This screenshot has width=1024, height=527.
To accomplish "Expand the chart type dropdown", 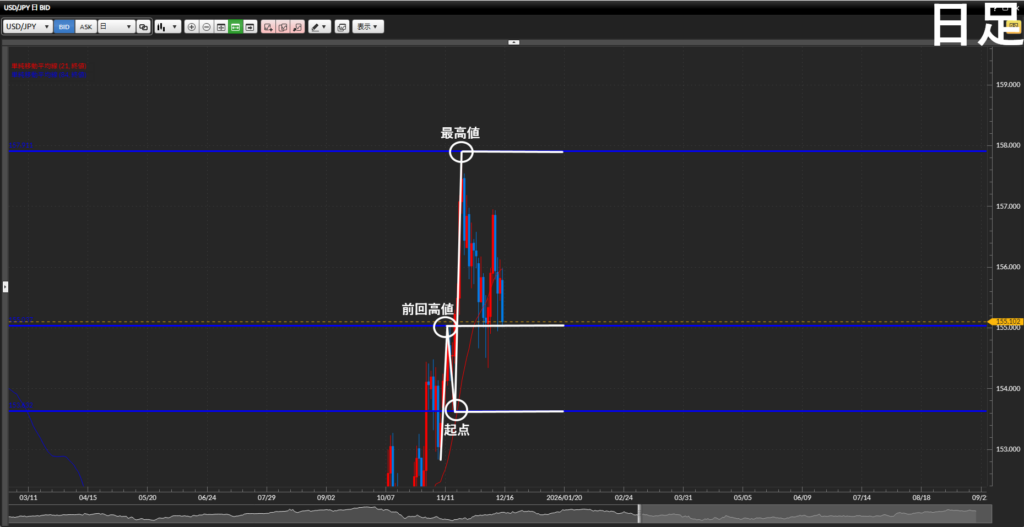I will pyautogui.click(x=168, y=26).
